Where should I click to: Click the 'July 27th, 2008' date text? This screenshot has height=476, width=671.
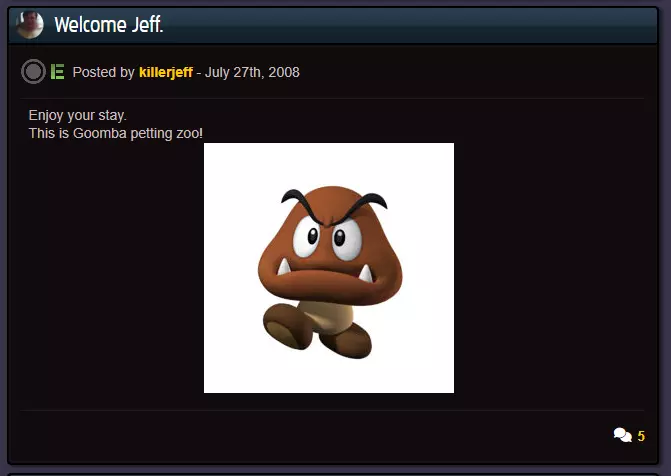[x=252, y=72]
